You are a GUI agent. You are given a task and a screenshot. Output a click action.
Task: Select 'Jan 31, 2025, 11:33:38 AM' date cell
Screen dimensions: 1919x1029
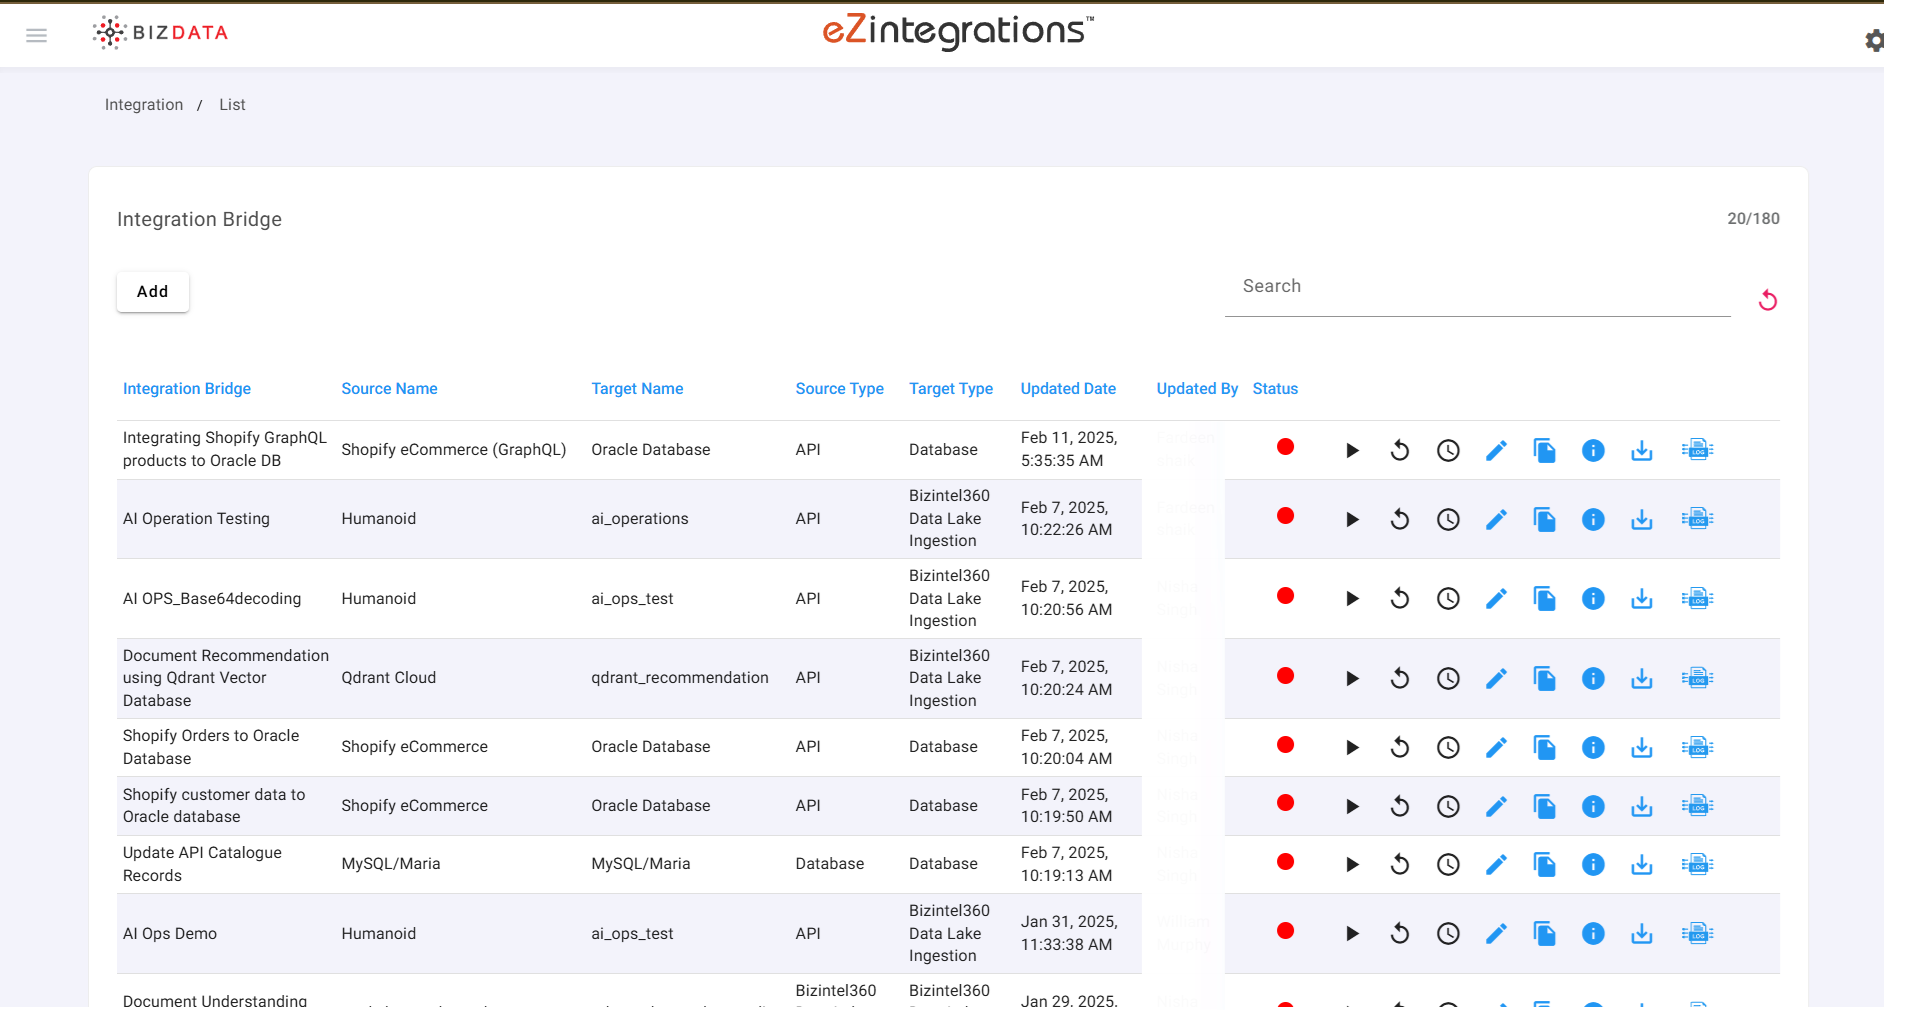1069,933
